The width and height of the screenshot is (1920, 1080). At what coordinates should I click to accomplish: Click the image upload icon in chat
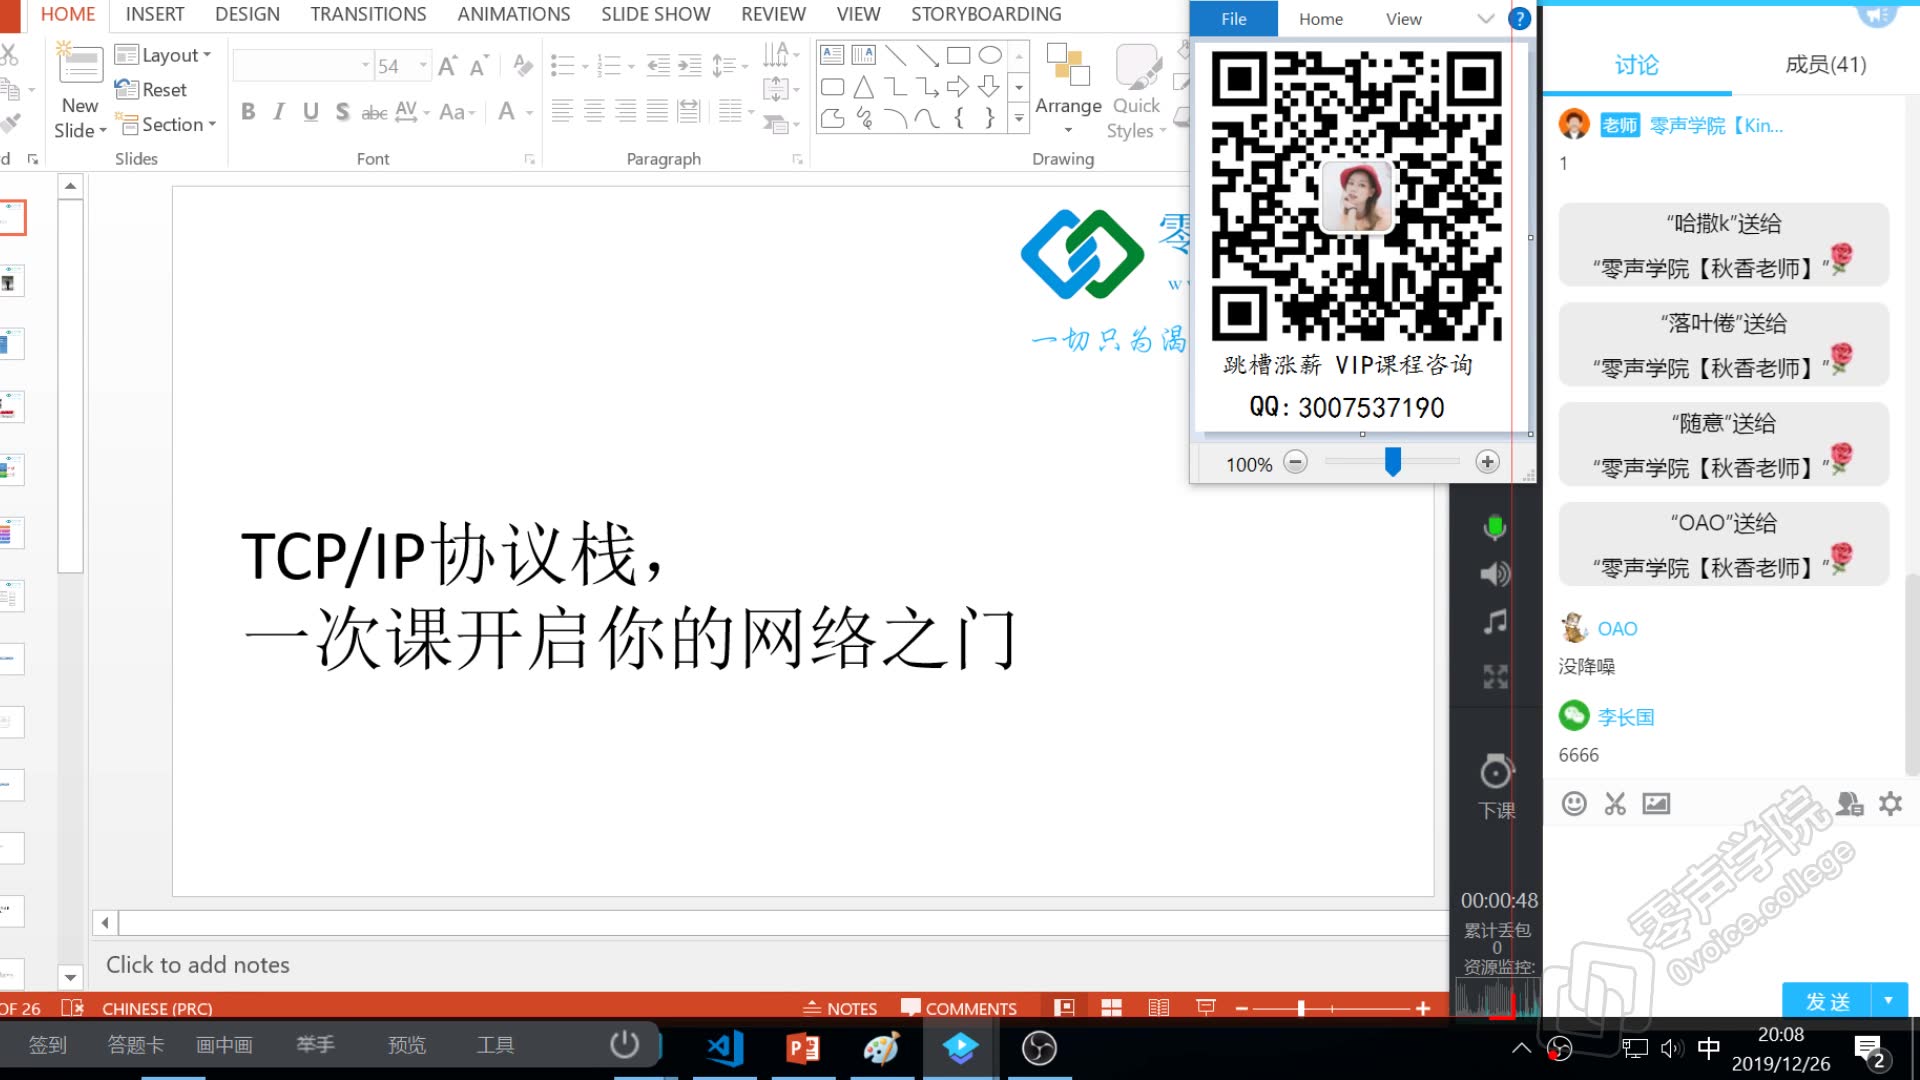[x=1656, y=804]
